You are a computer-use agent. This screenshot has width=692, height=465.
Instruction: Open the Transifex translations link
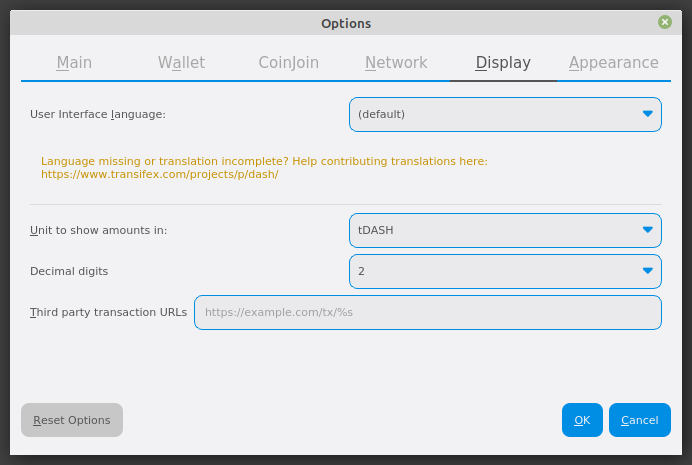pyautogui.click(x=159, y=174)
